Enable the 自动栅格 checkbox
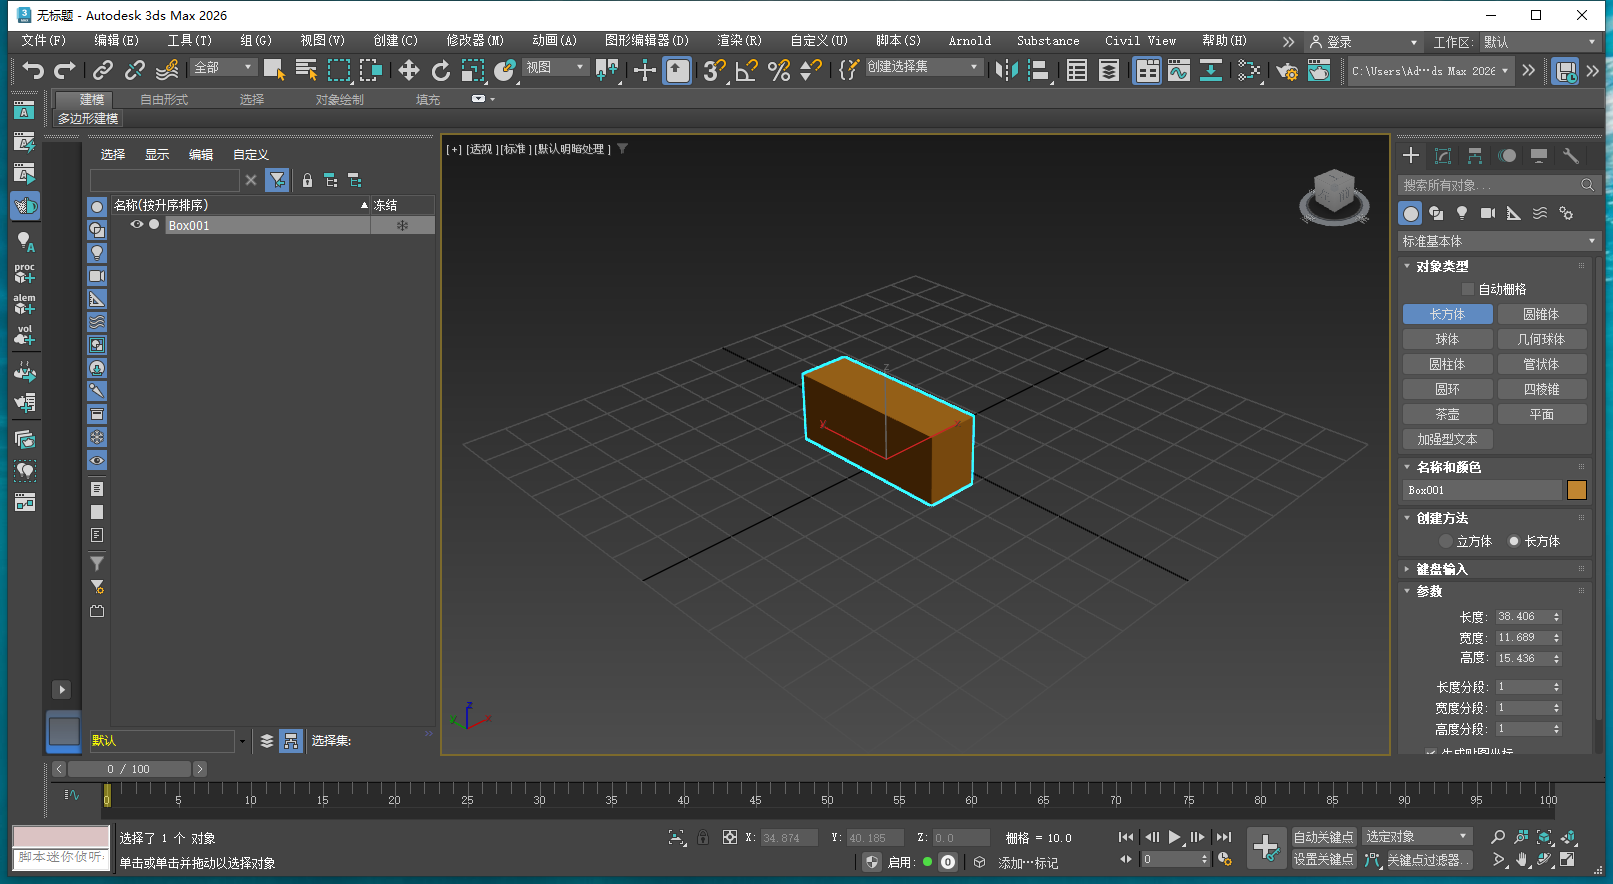 tap(1468, 289)
